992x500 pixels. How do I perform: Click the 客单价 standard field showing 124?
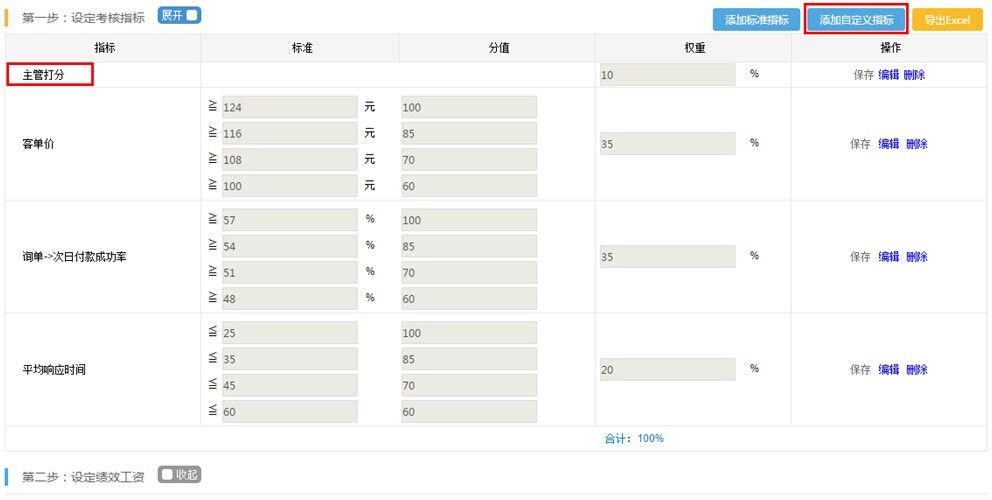290,107
